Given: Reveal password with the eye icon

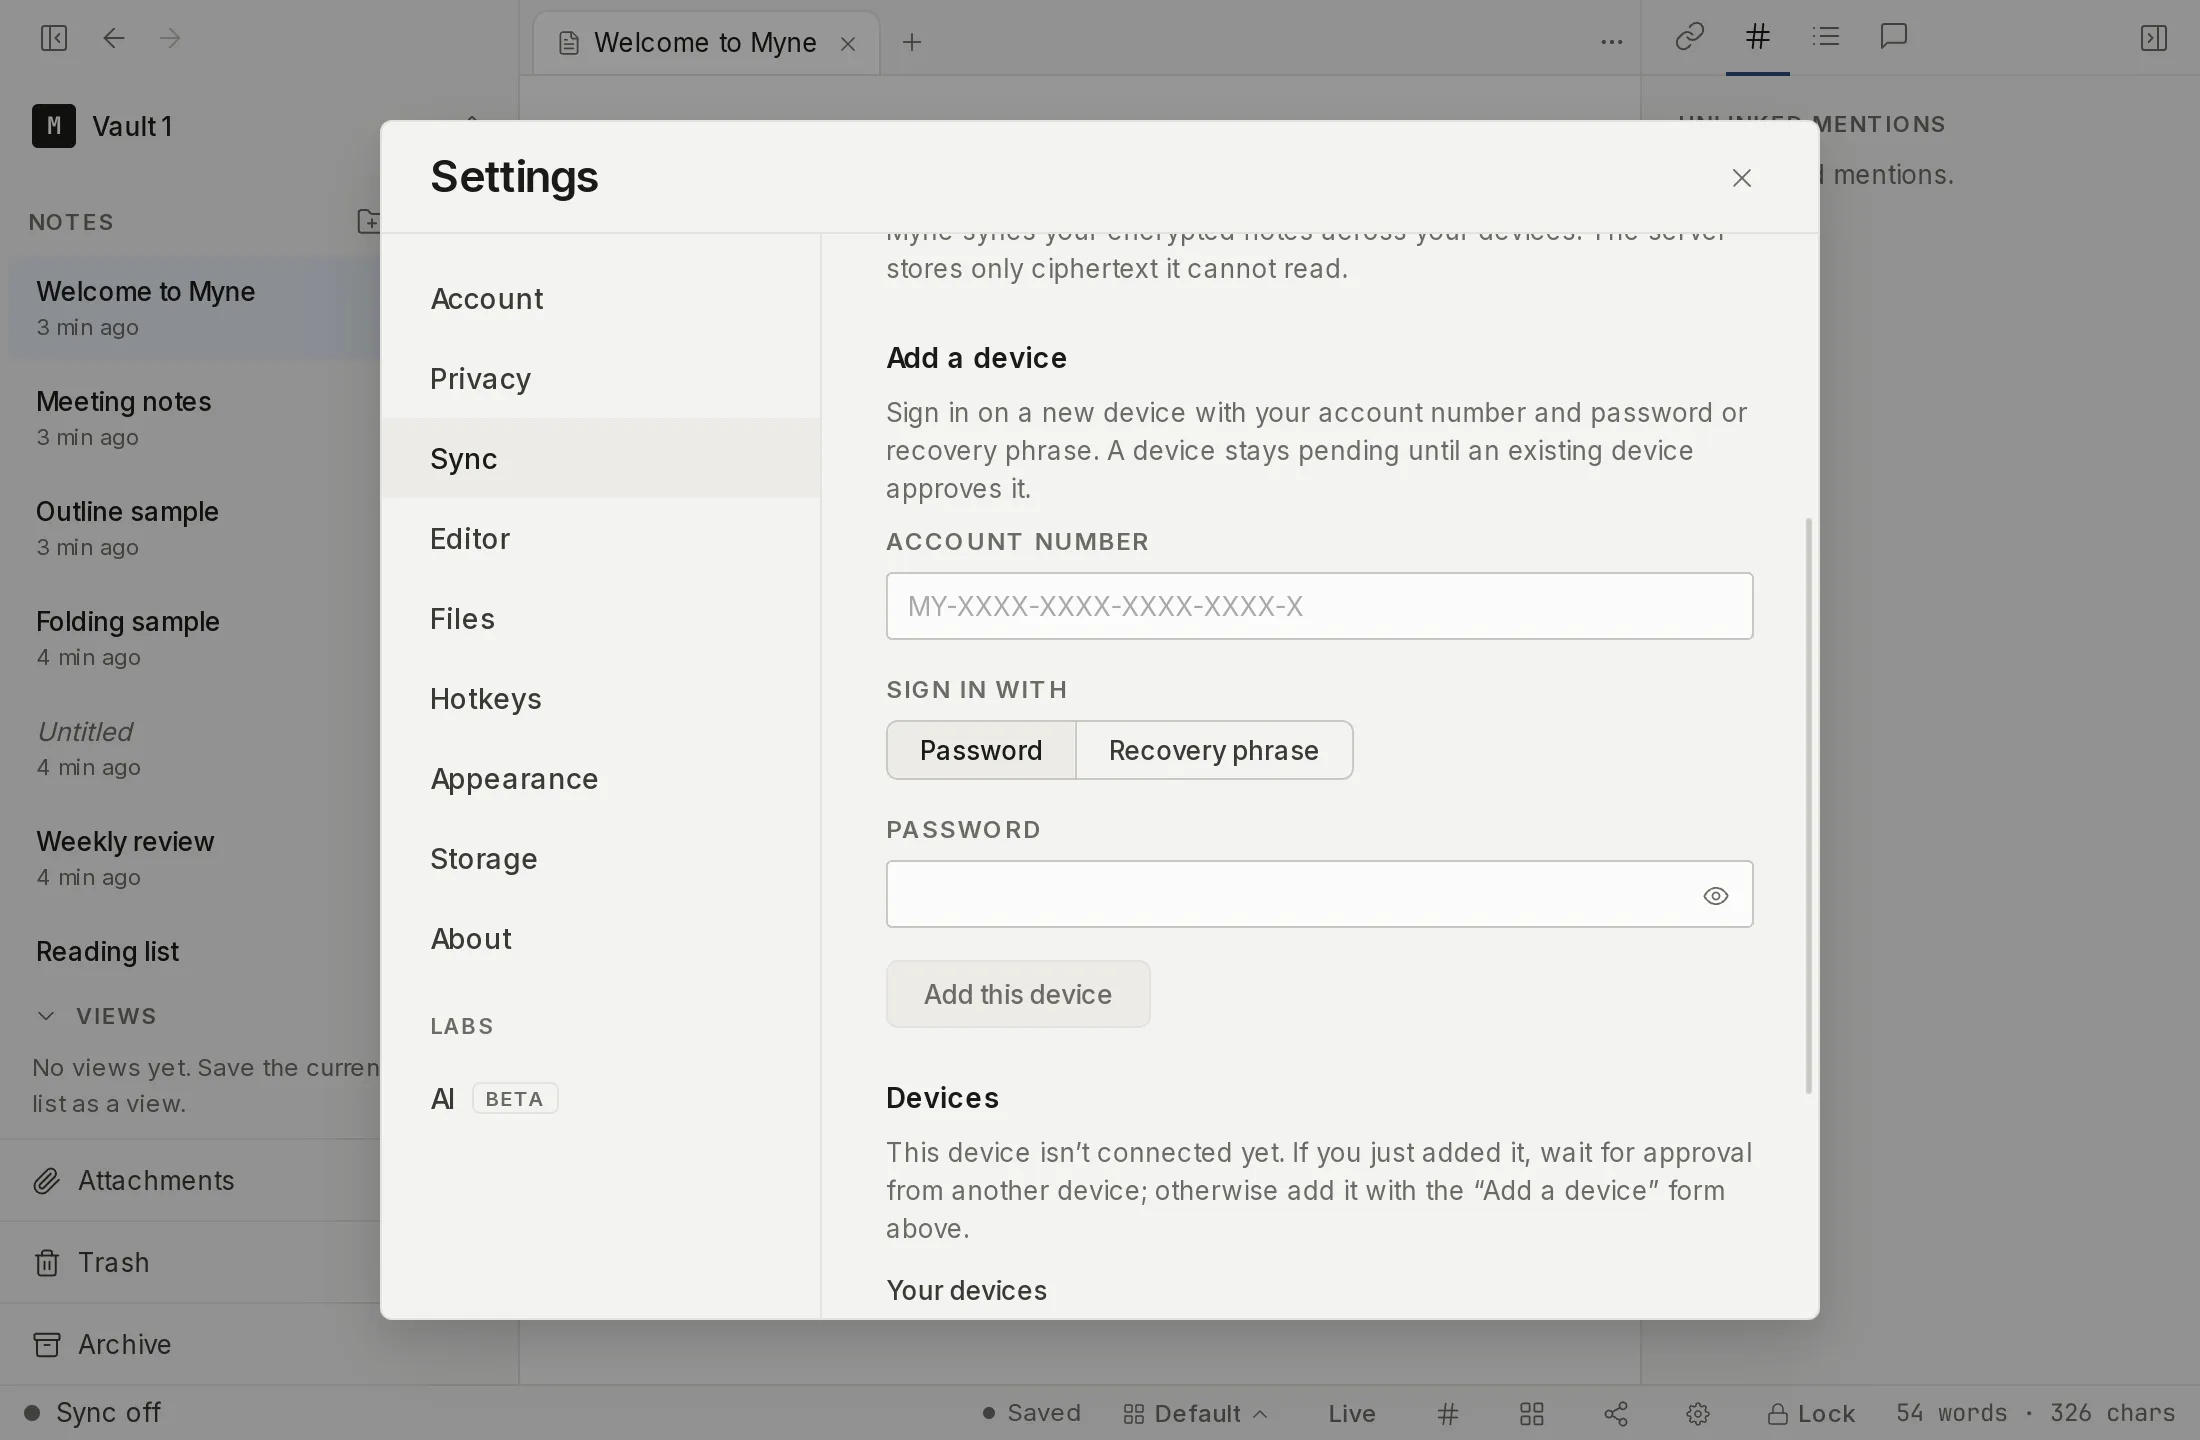Looking at the screenshot, I should coord(1716,895).
